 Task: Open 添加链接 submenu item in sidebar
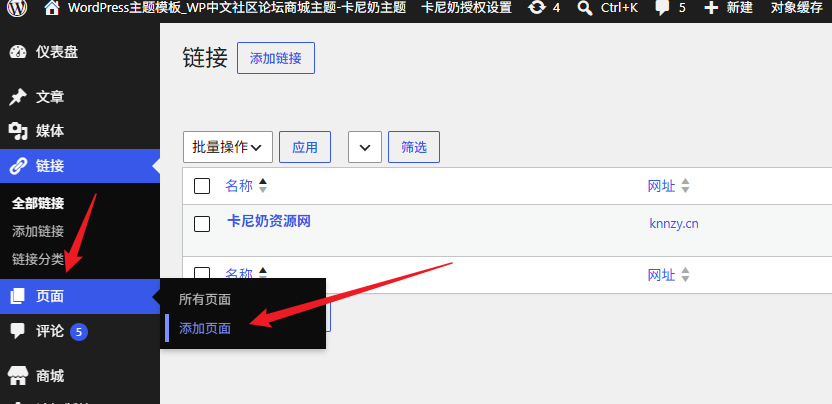(38, 231)
